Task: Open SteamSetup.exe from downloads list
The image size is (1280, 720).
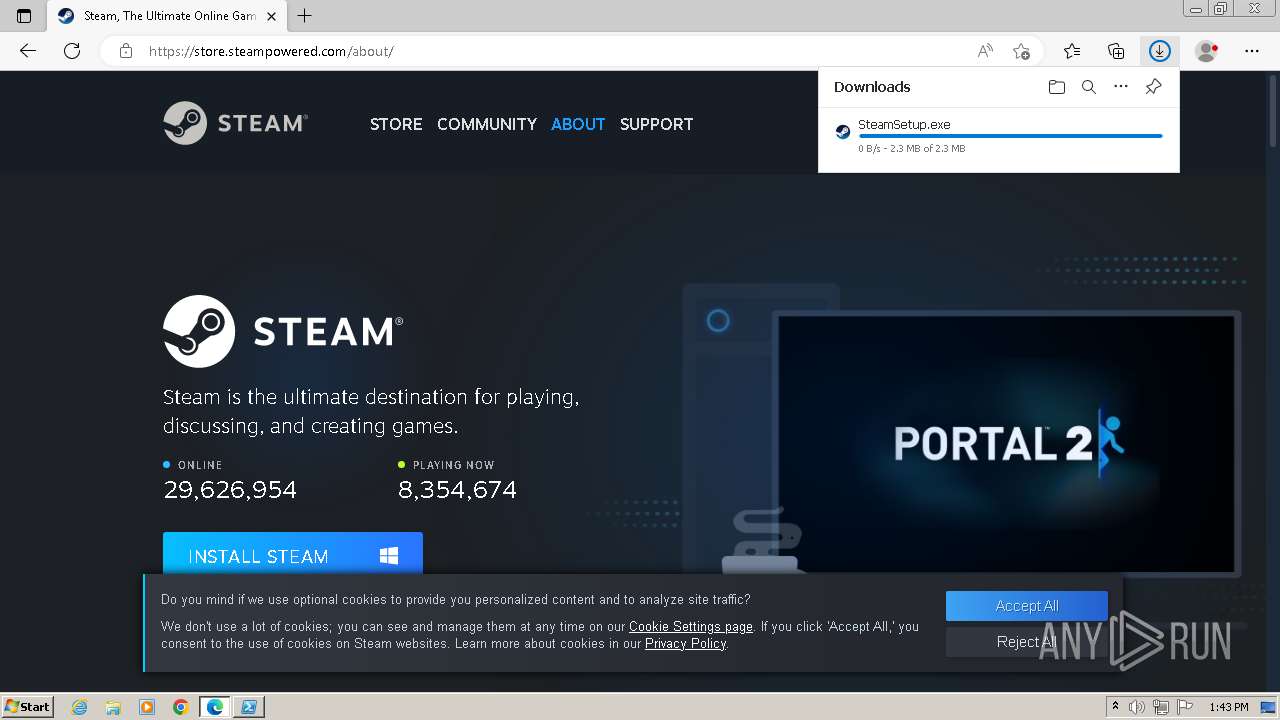Action: tap(904, 125)
